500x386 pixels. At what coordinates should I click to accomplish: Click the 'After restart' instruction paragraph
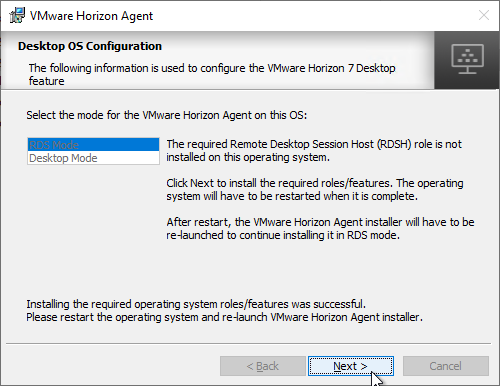pyautogui.click(x=320, y=228)
